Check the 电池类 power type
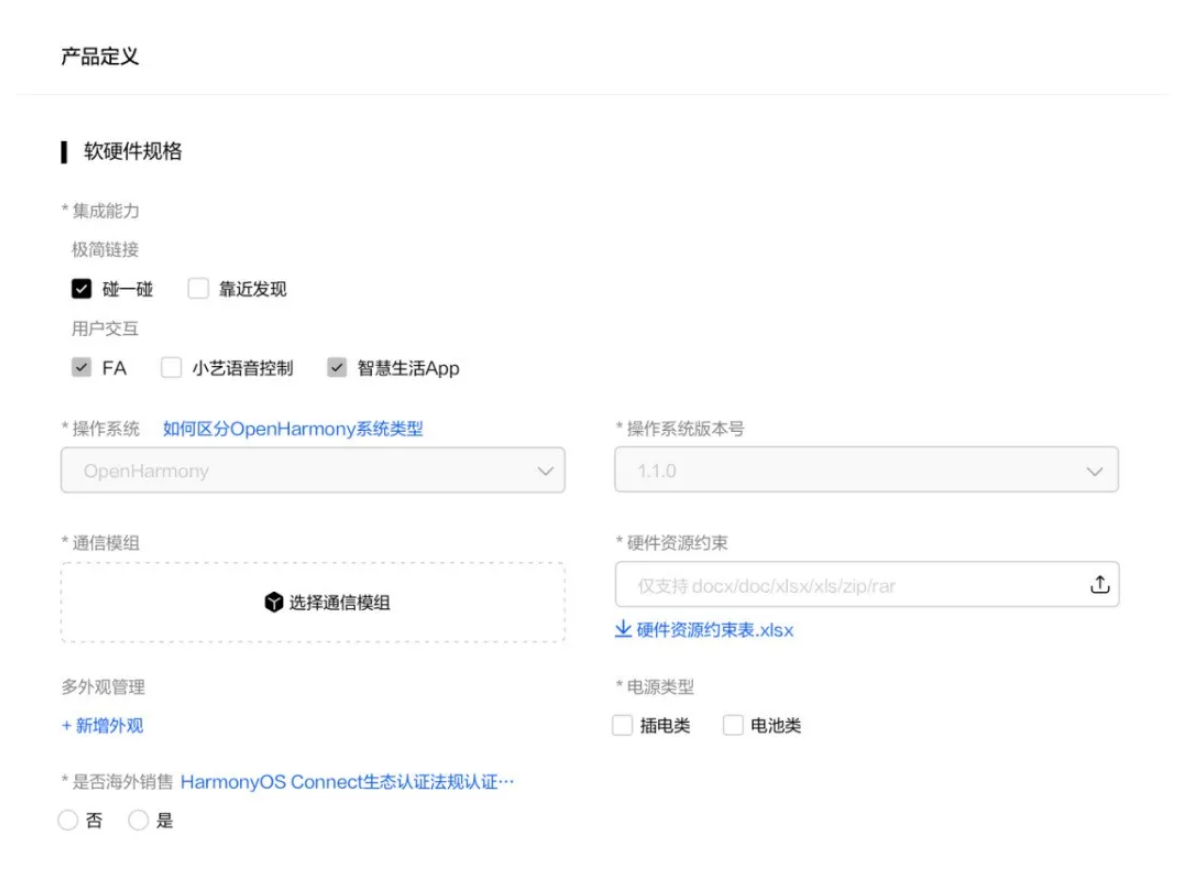The width and height of the screenshot is (1177, 872). [733, 724]
